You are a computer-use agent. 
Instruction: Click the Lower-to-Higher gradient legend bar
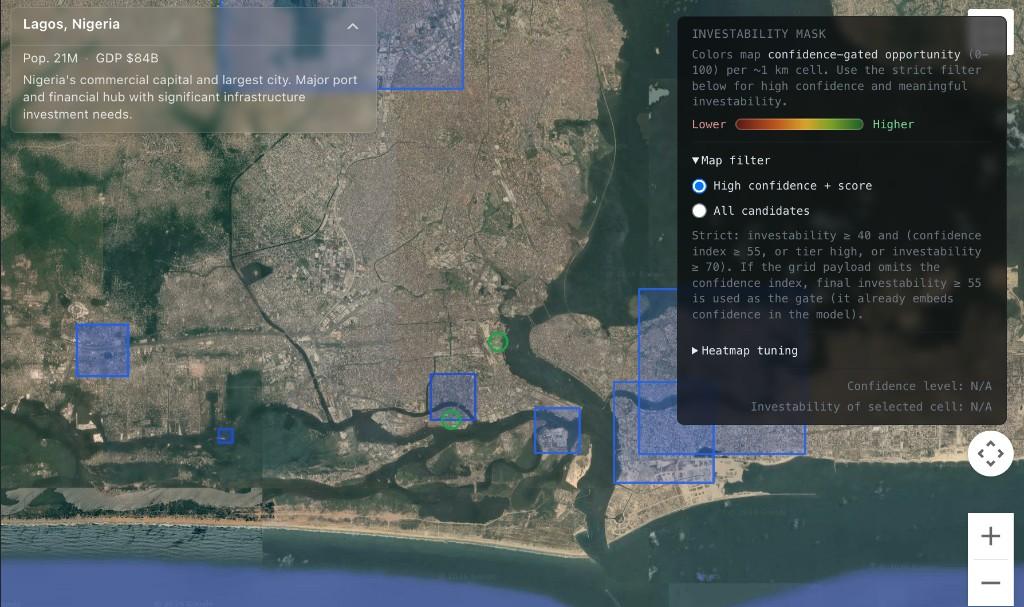799,125
